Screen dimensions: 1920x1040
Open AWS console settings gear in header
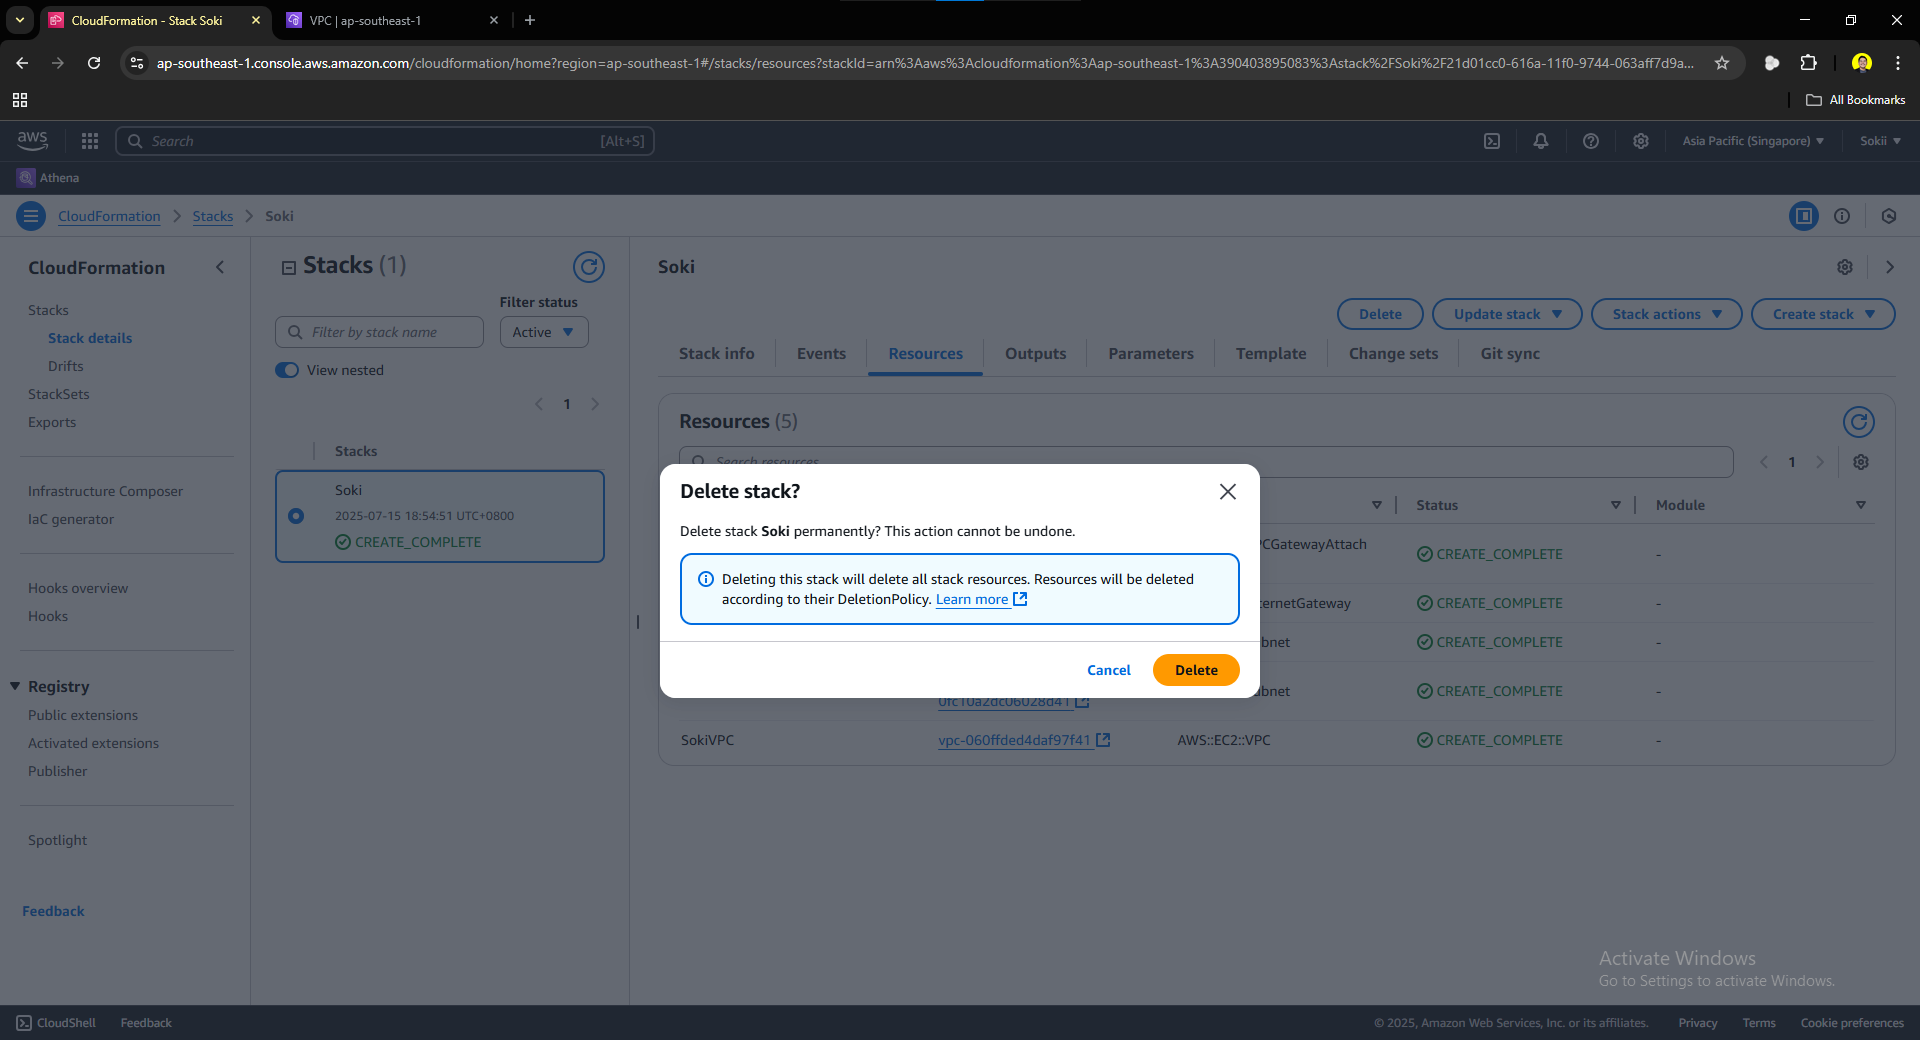(x=1640, y=141)
